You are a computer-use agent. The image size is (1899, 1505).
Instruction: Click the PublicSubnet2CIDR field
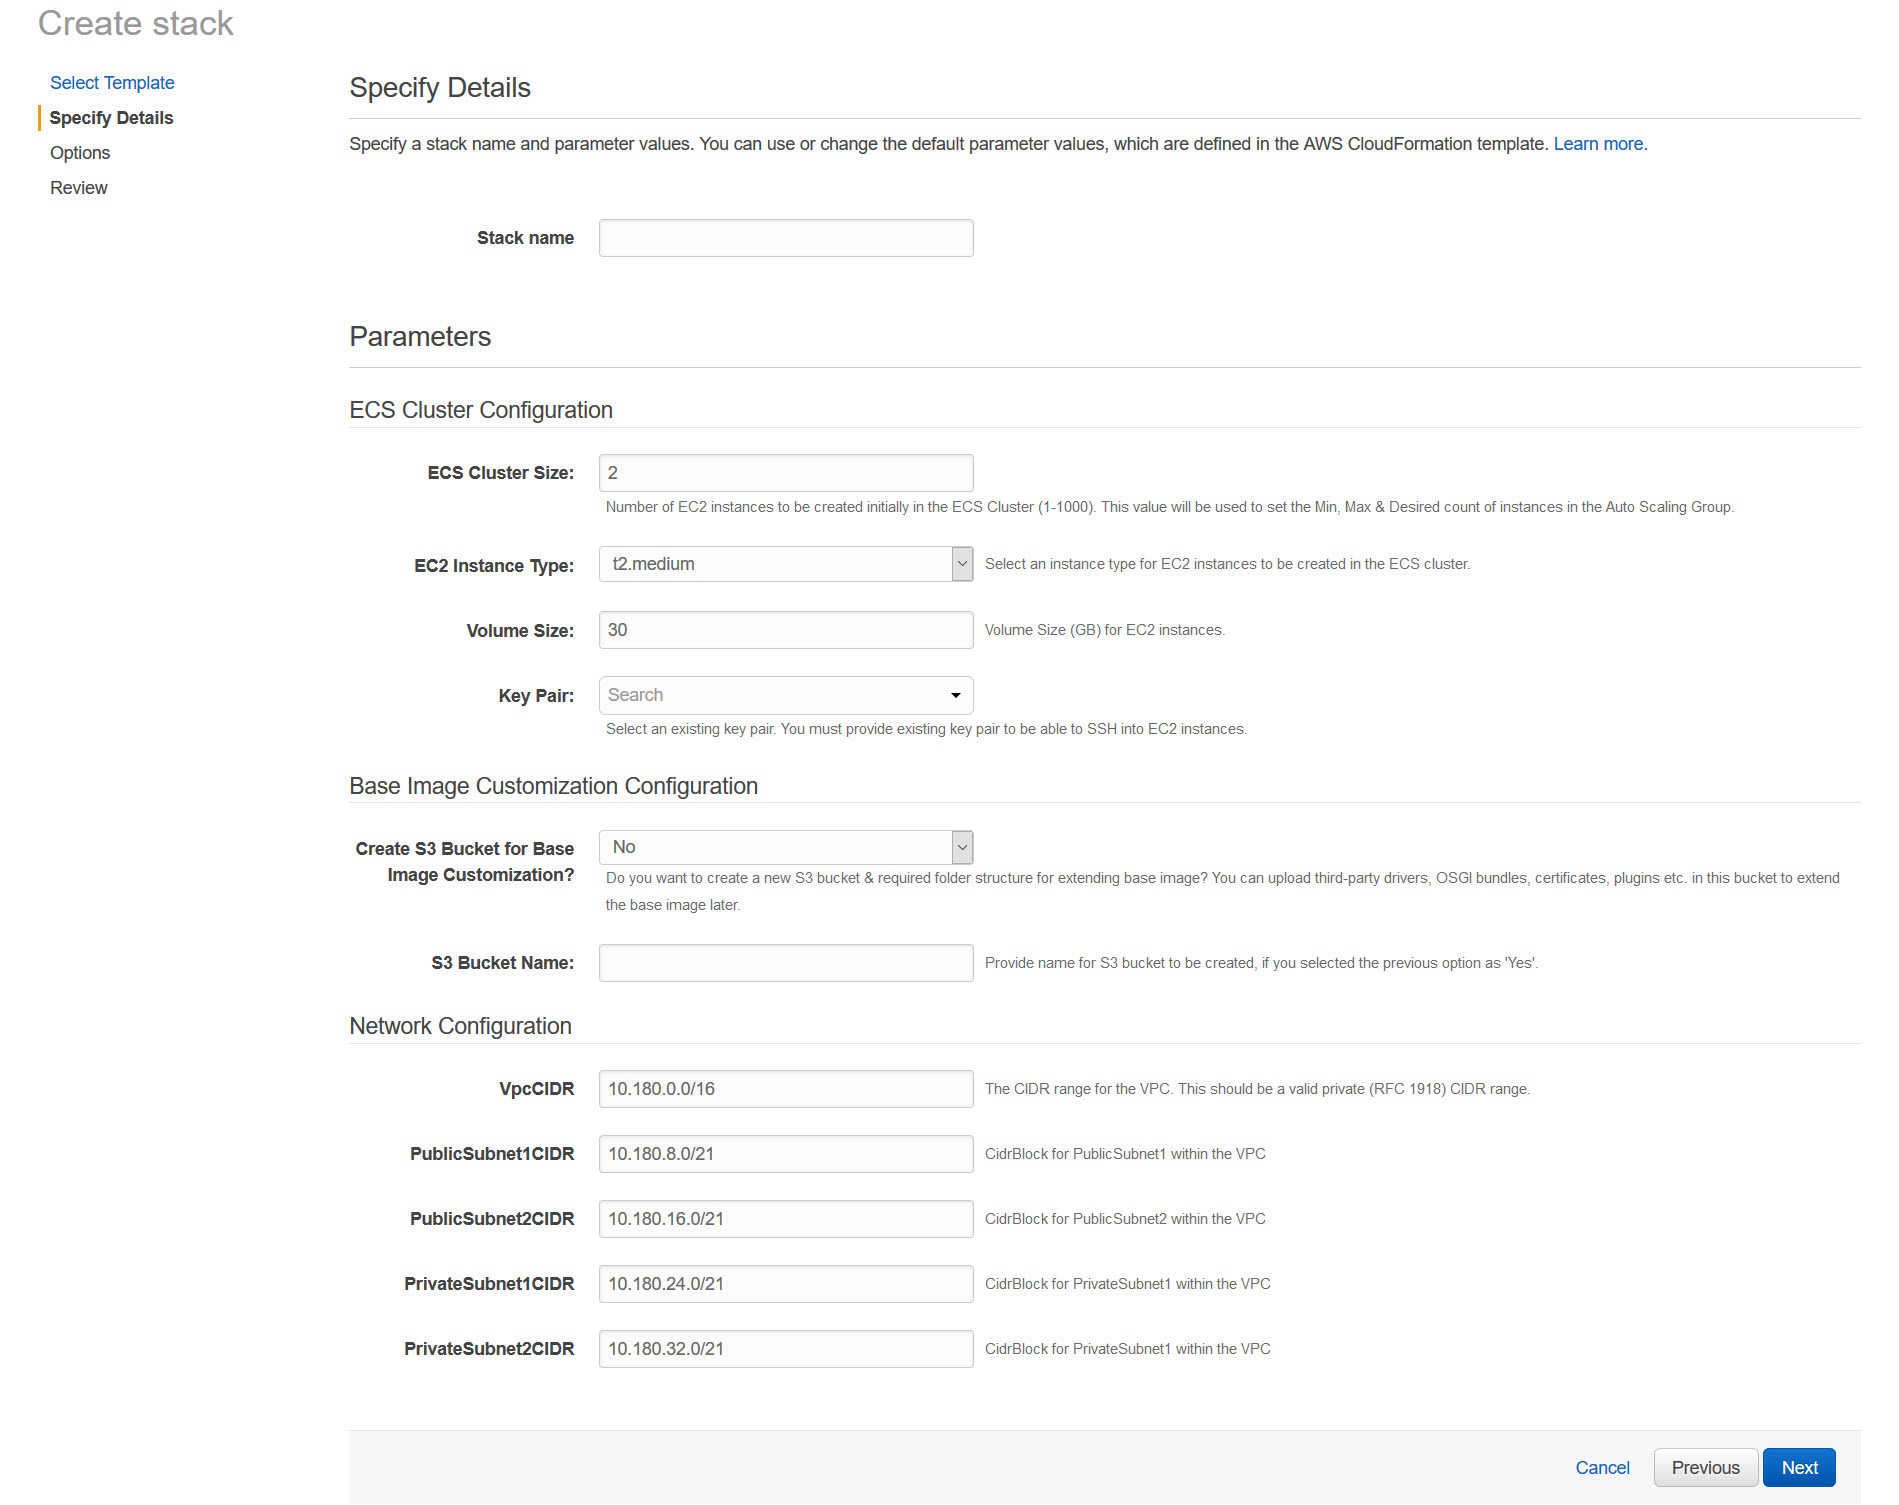(785, 1219)
